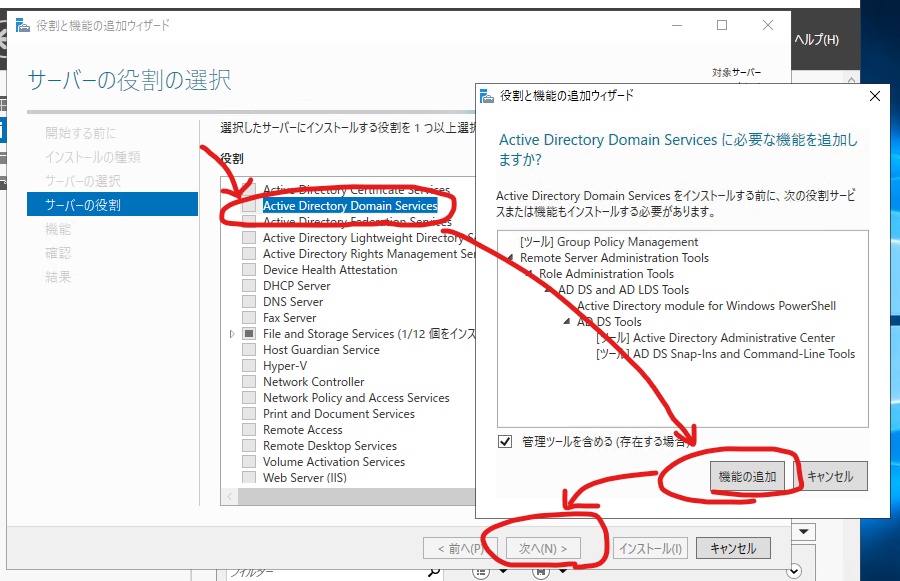Image resolution: width=900 pixels, height=581 pixels.
Task: Select the Fax Server role row
Action: click(289, 317)
